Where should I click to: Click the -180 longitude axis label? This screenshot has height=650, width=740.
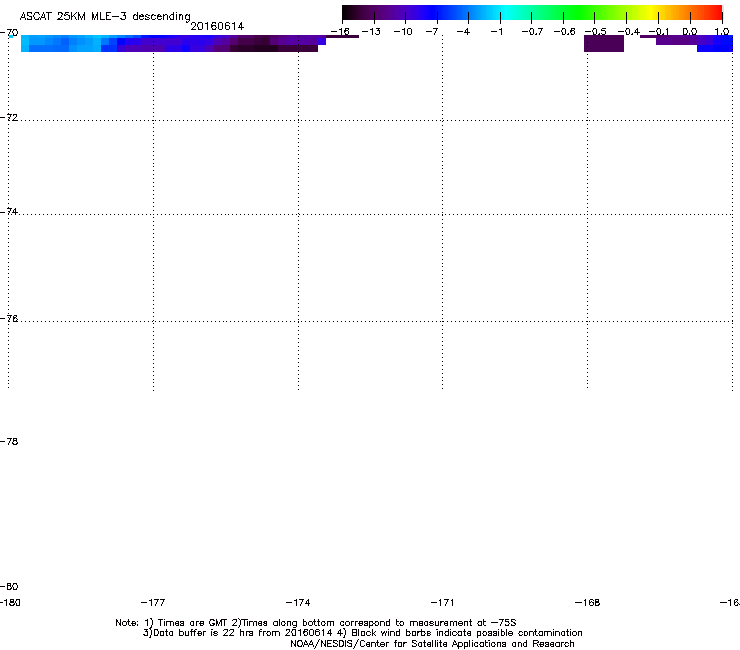10,602
